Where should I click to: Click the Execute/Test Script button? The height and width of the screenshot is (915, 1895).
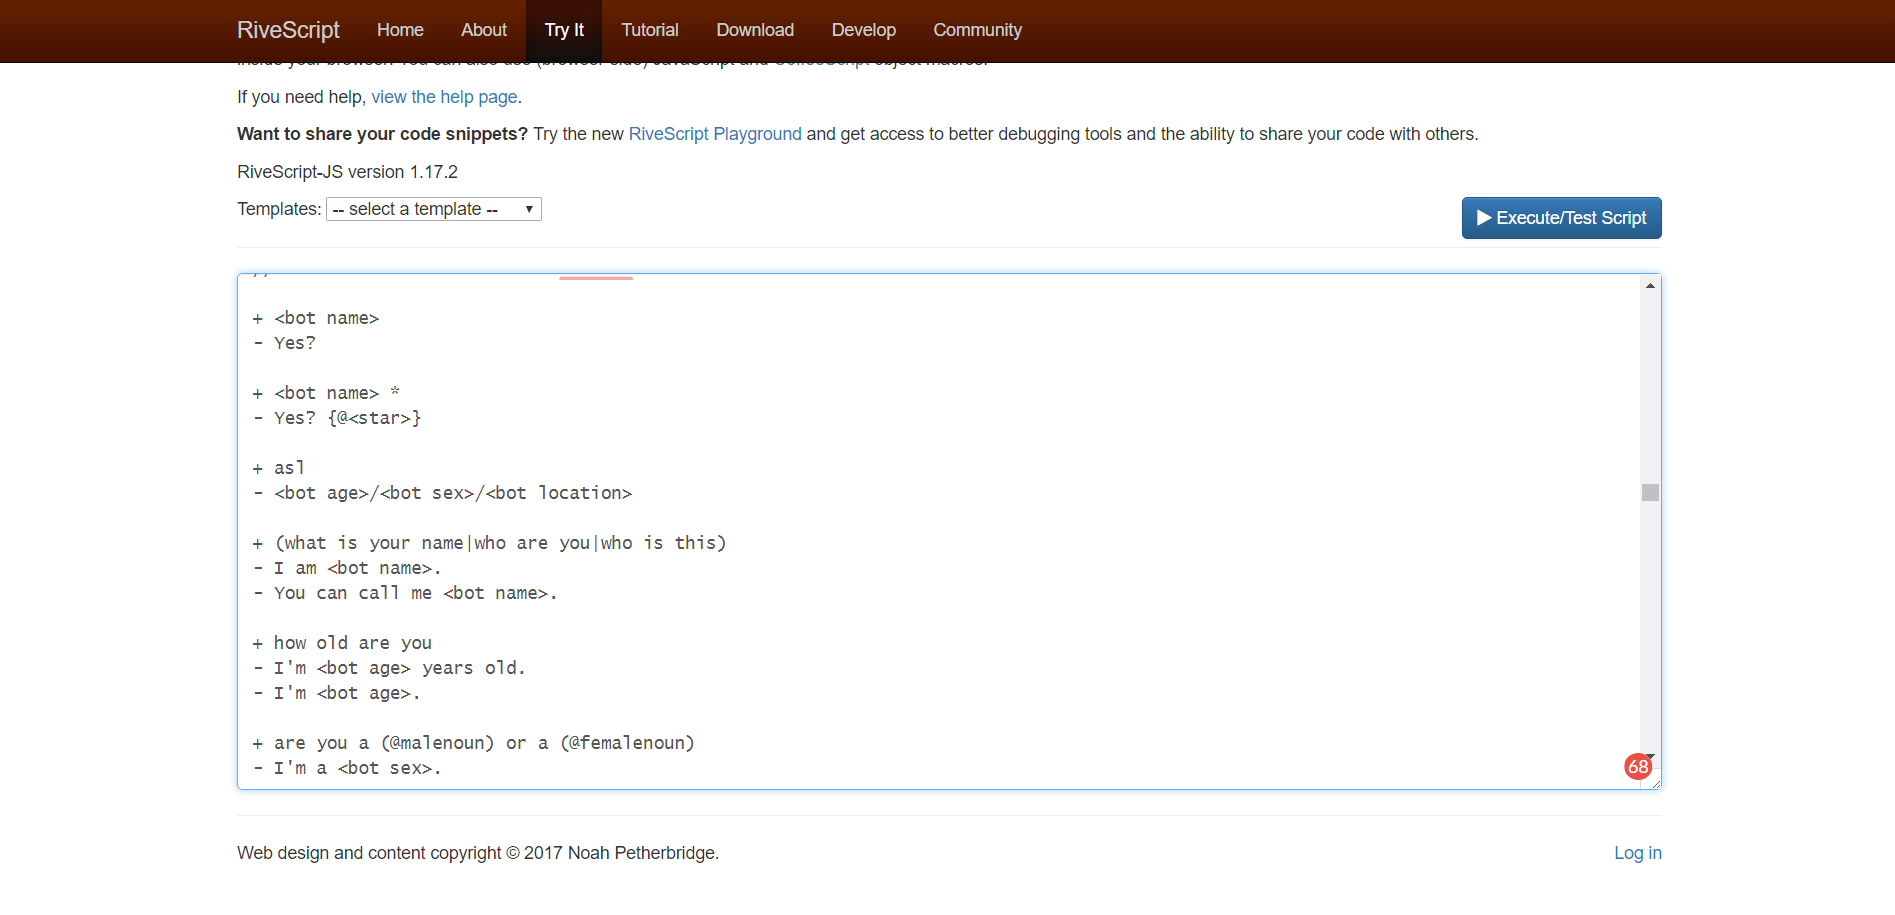click(x=1561, y=217)
